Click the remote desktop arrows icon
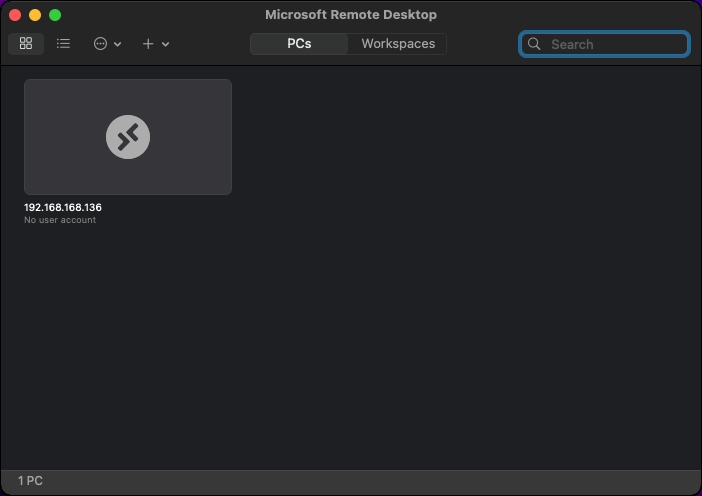702x496 pixels. 128,137
